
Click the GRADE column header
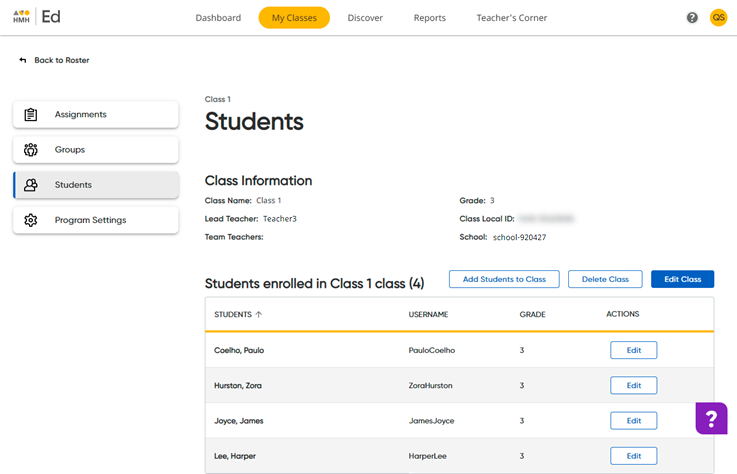(x=533, y=314)
